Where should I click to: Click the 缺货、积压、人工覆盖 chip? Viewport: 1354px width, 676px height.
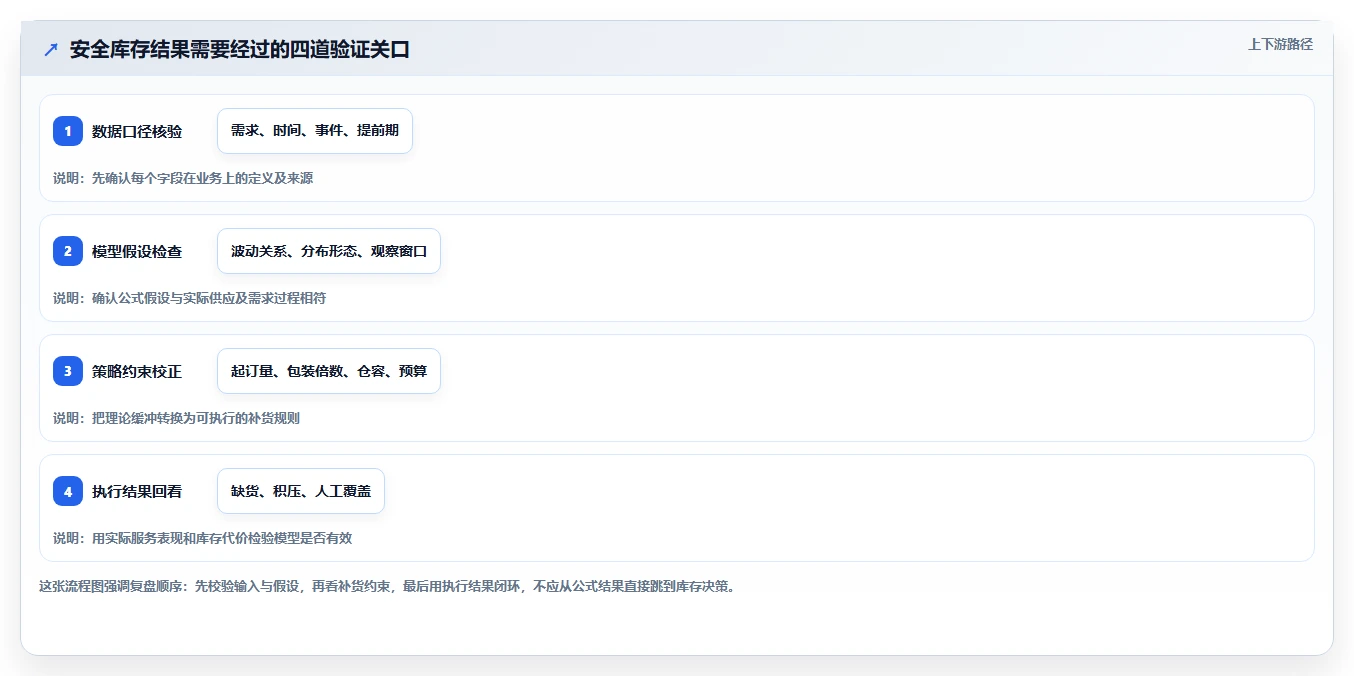pos(301,491)
